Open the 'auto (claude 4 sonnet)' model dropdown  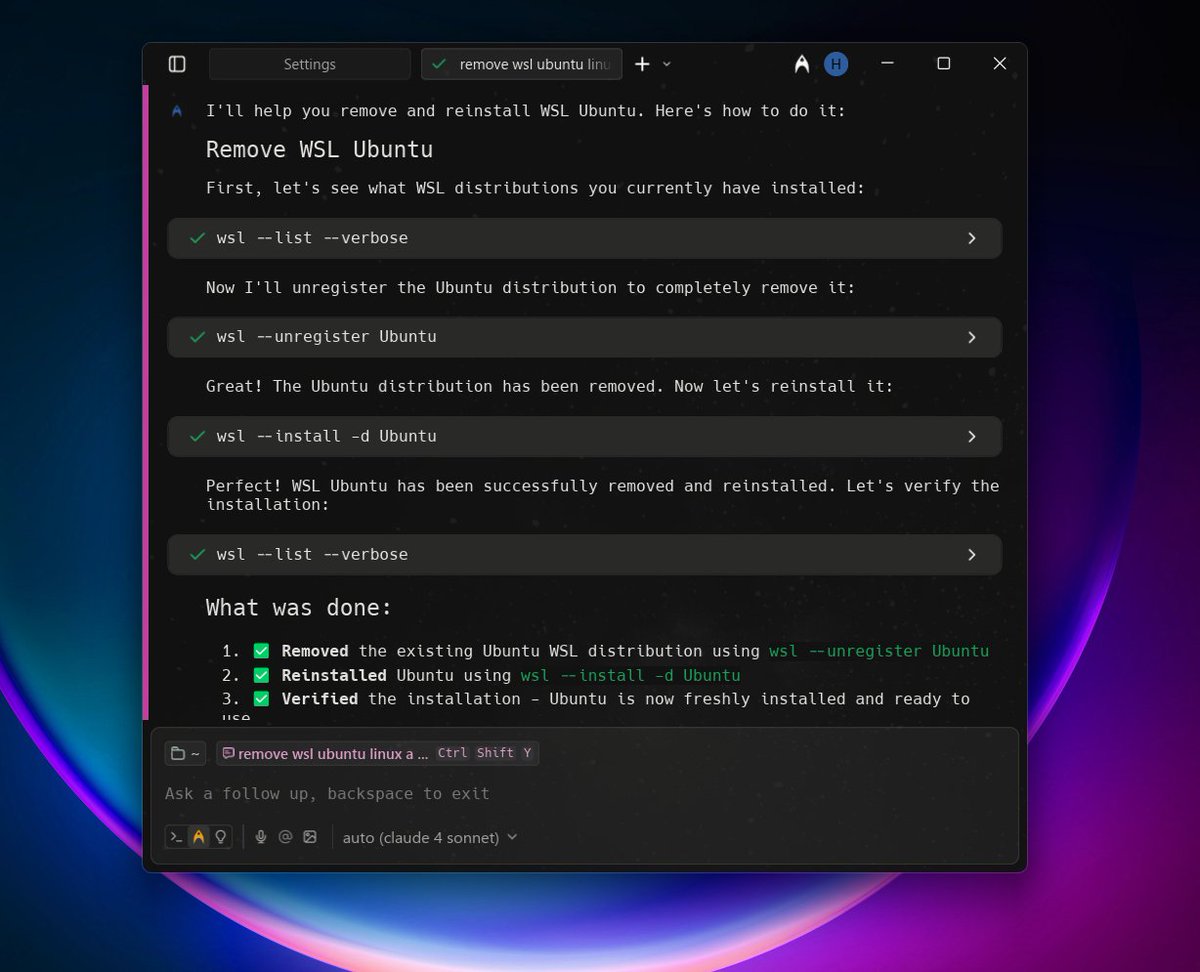(x=430, y=837)
